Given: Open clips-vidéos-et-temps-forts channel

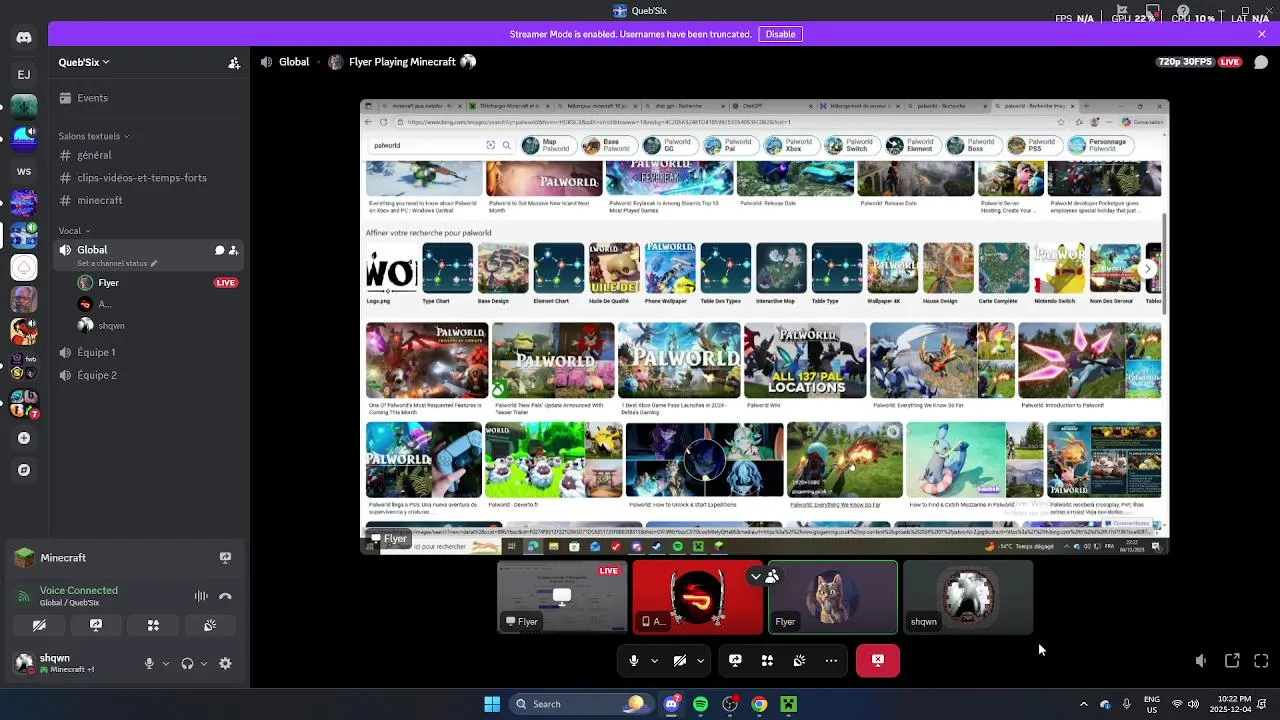Looking at the screenshot, I should pos(150,178).
